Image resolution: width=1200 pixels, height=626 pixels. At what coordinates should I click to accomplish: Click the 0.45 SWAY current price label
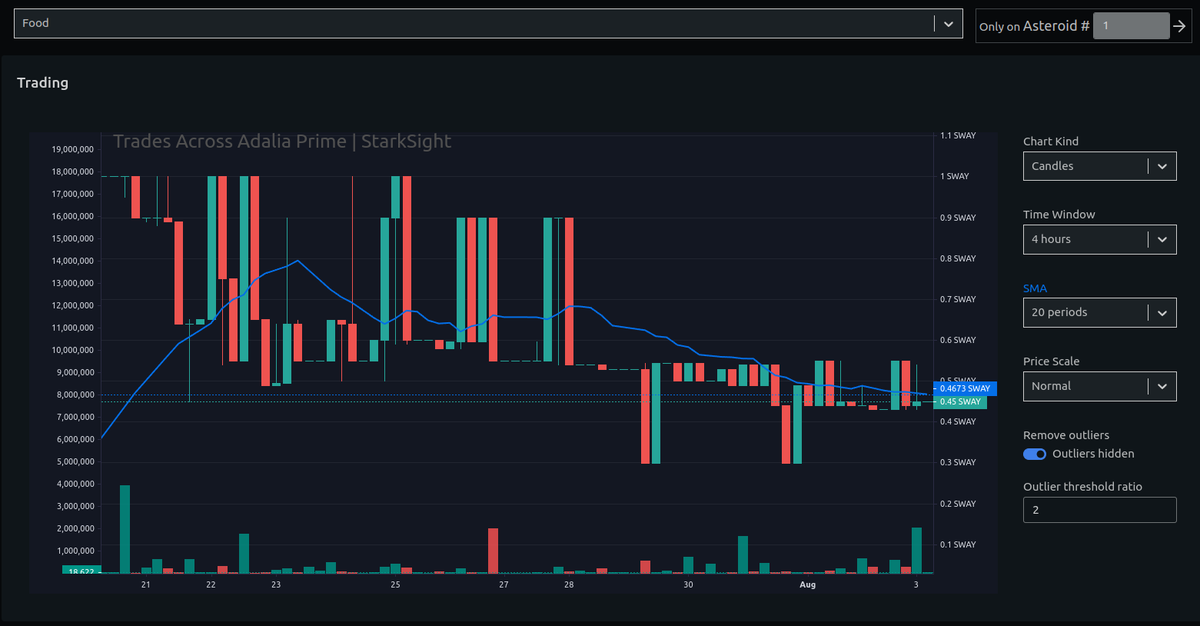(960, 402)
